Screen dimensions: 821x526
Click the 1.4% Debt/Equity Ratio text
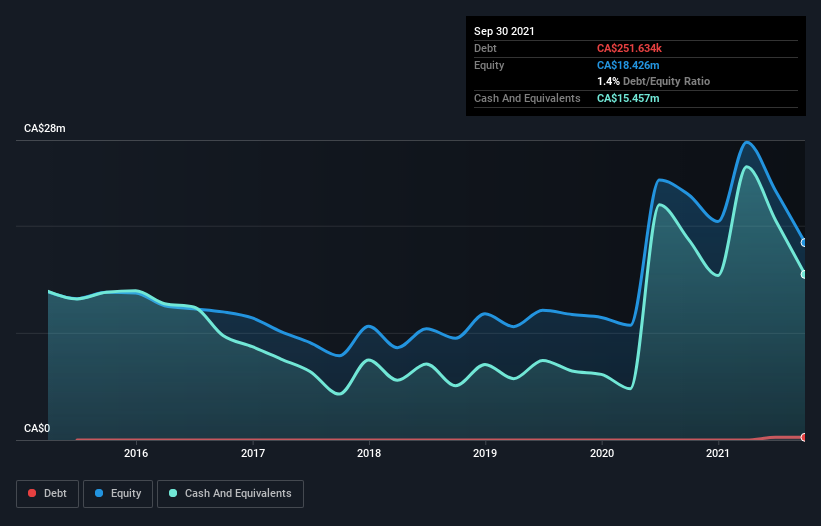coord(653,82)
